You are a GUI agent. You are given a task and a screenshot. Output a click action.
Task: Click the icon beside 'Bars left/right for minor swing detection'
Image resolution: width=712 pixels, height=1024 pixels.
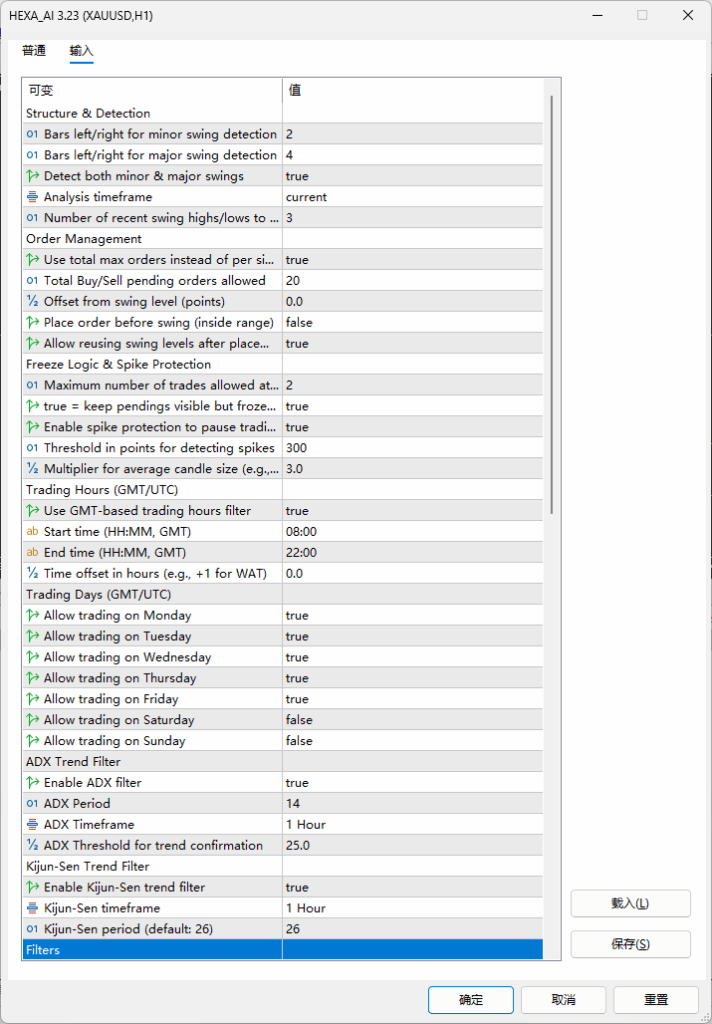[x=32, y=134]
